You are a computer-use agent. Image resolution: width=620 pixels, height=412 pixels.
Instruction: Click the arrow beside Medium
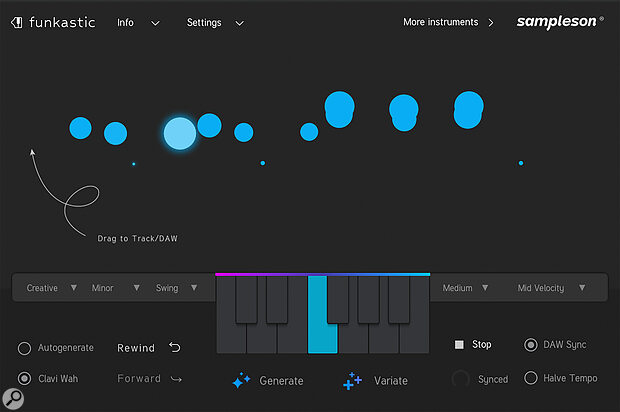pos(485,287)
